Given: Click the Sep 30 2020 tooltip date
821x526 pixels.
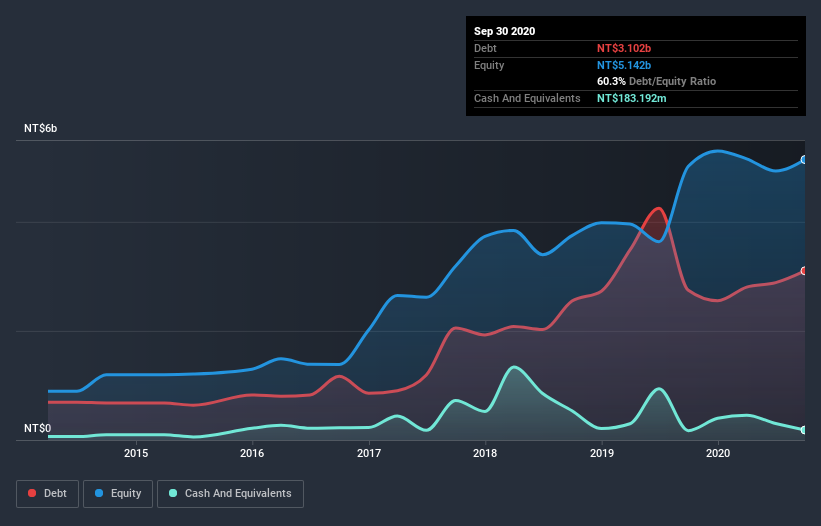Looking at the screenshot, I should click(x=504, y=31).
